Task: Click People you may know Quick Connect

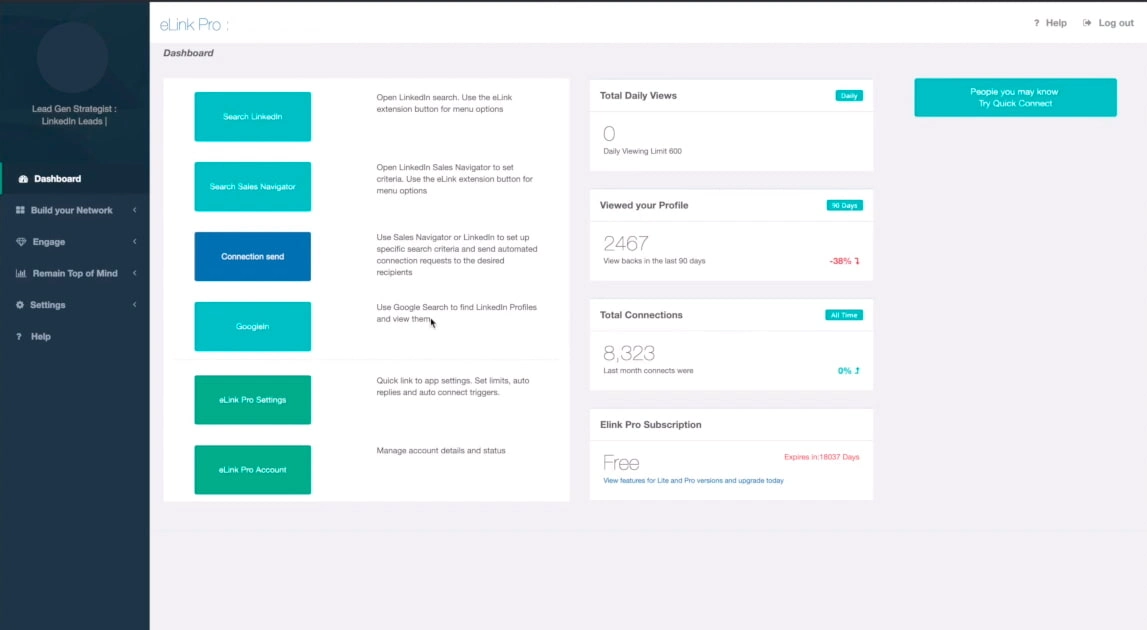Action: 1015,97
